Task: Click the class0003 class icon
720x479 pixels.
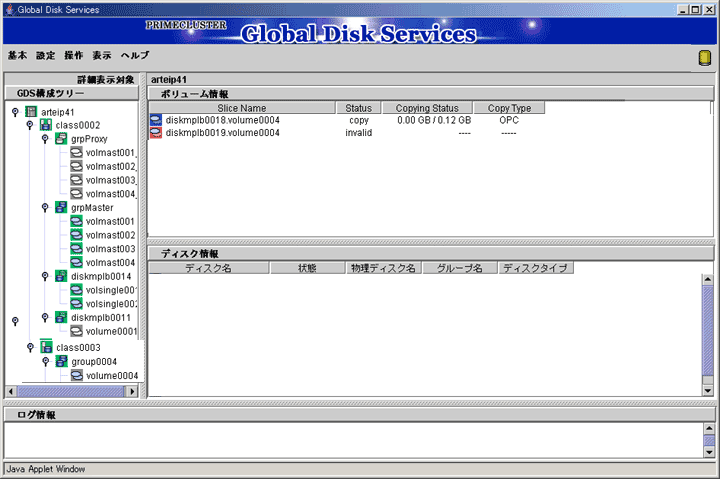Action: [46, 347]
